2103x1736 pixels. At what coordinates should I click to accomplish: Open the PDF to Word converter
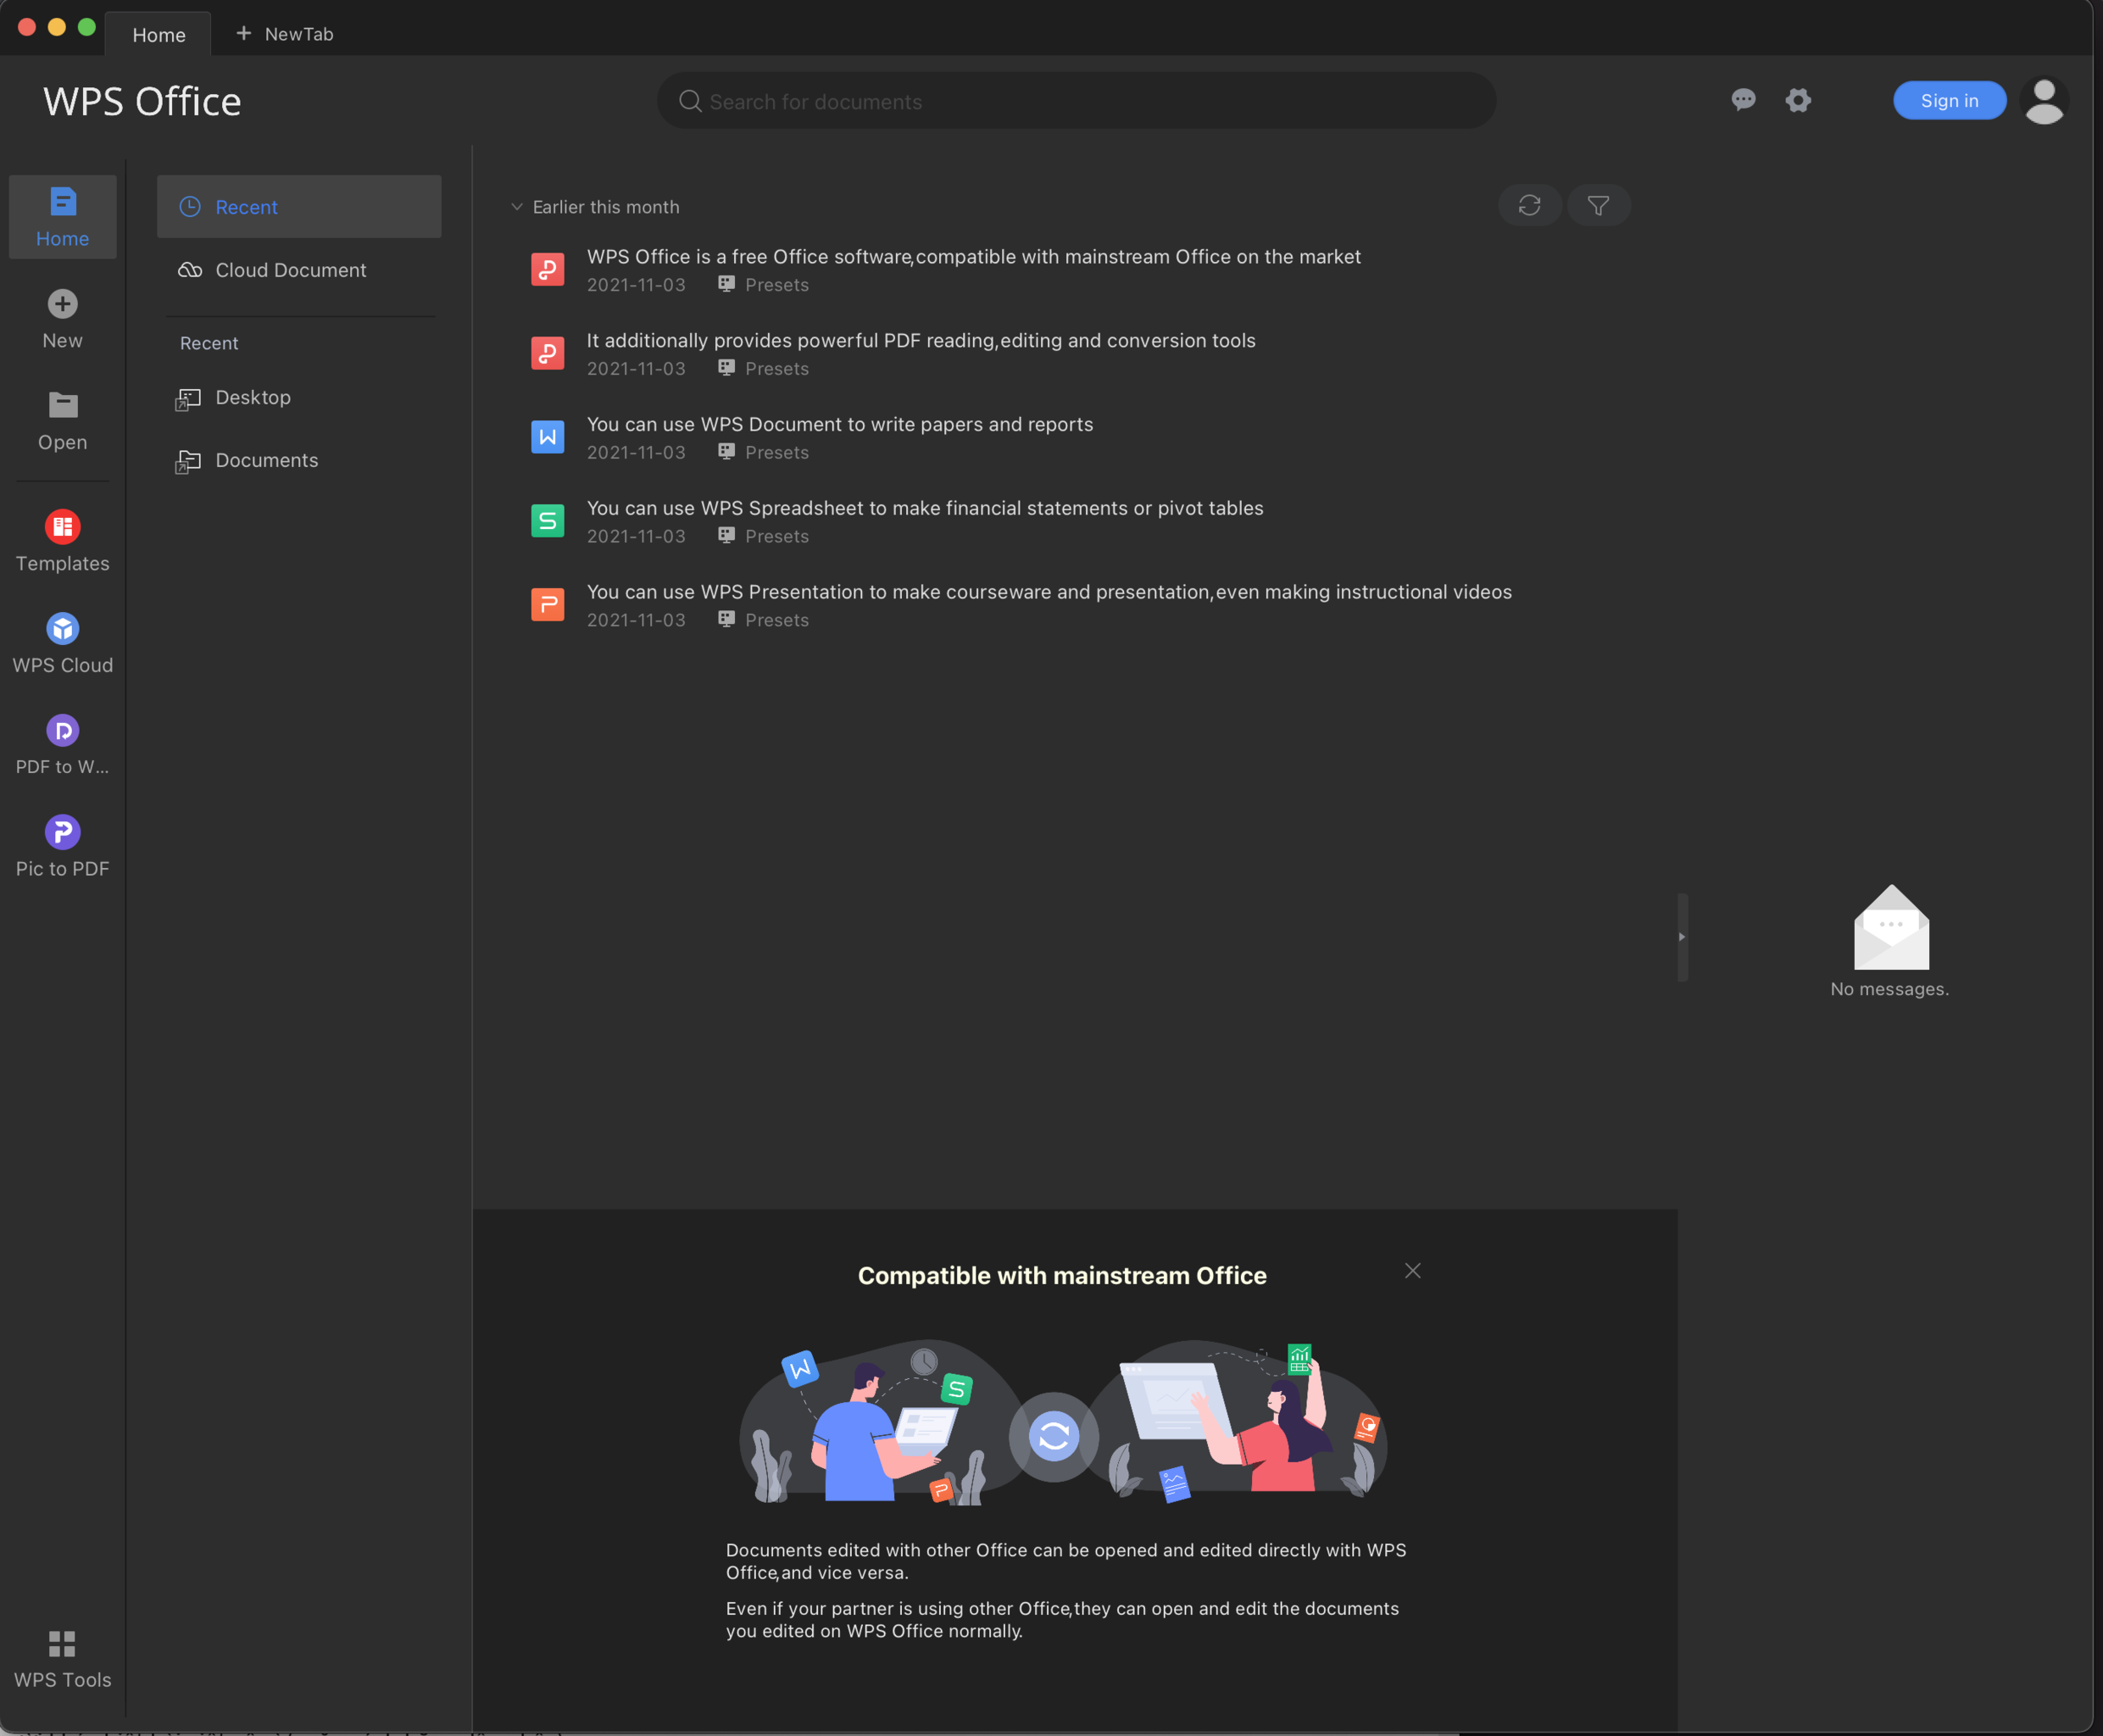tap(62, 746)
